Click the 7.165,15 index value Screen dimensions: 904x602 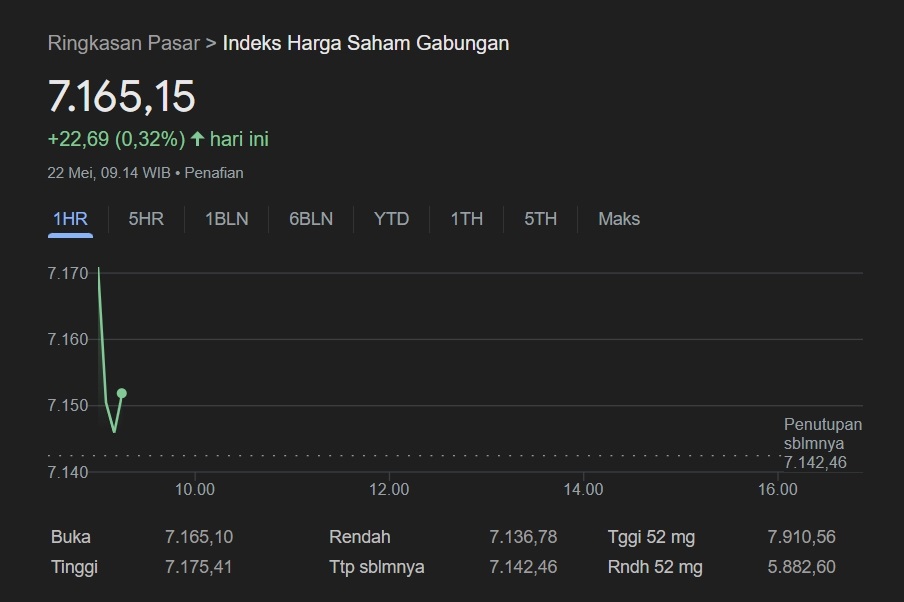122,96
